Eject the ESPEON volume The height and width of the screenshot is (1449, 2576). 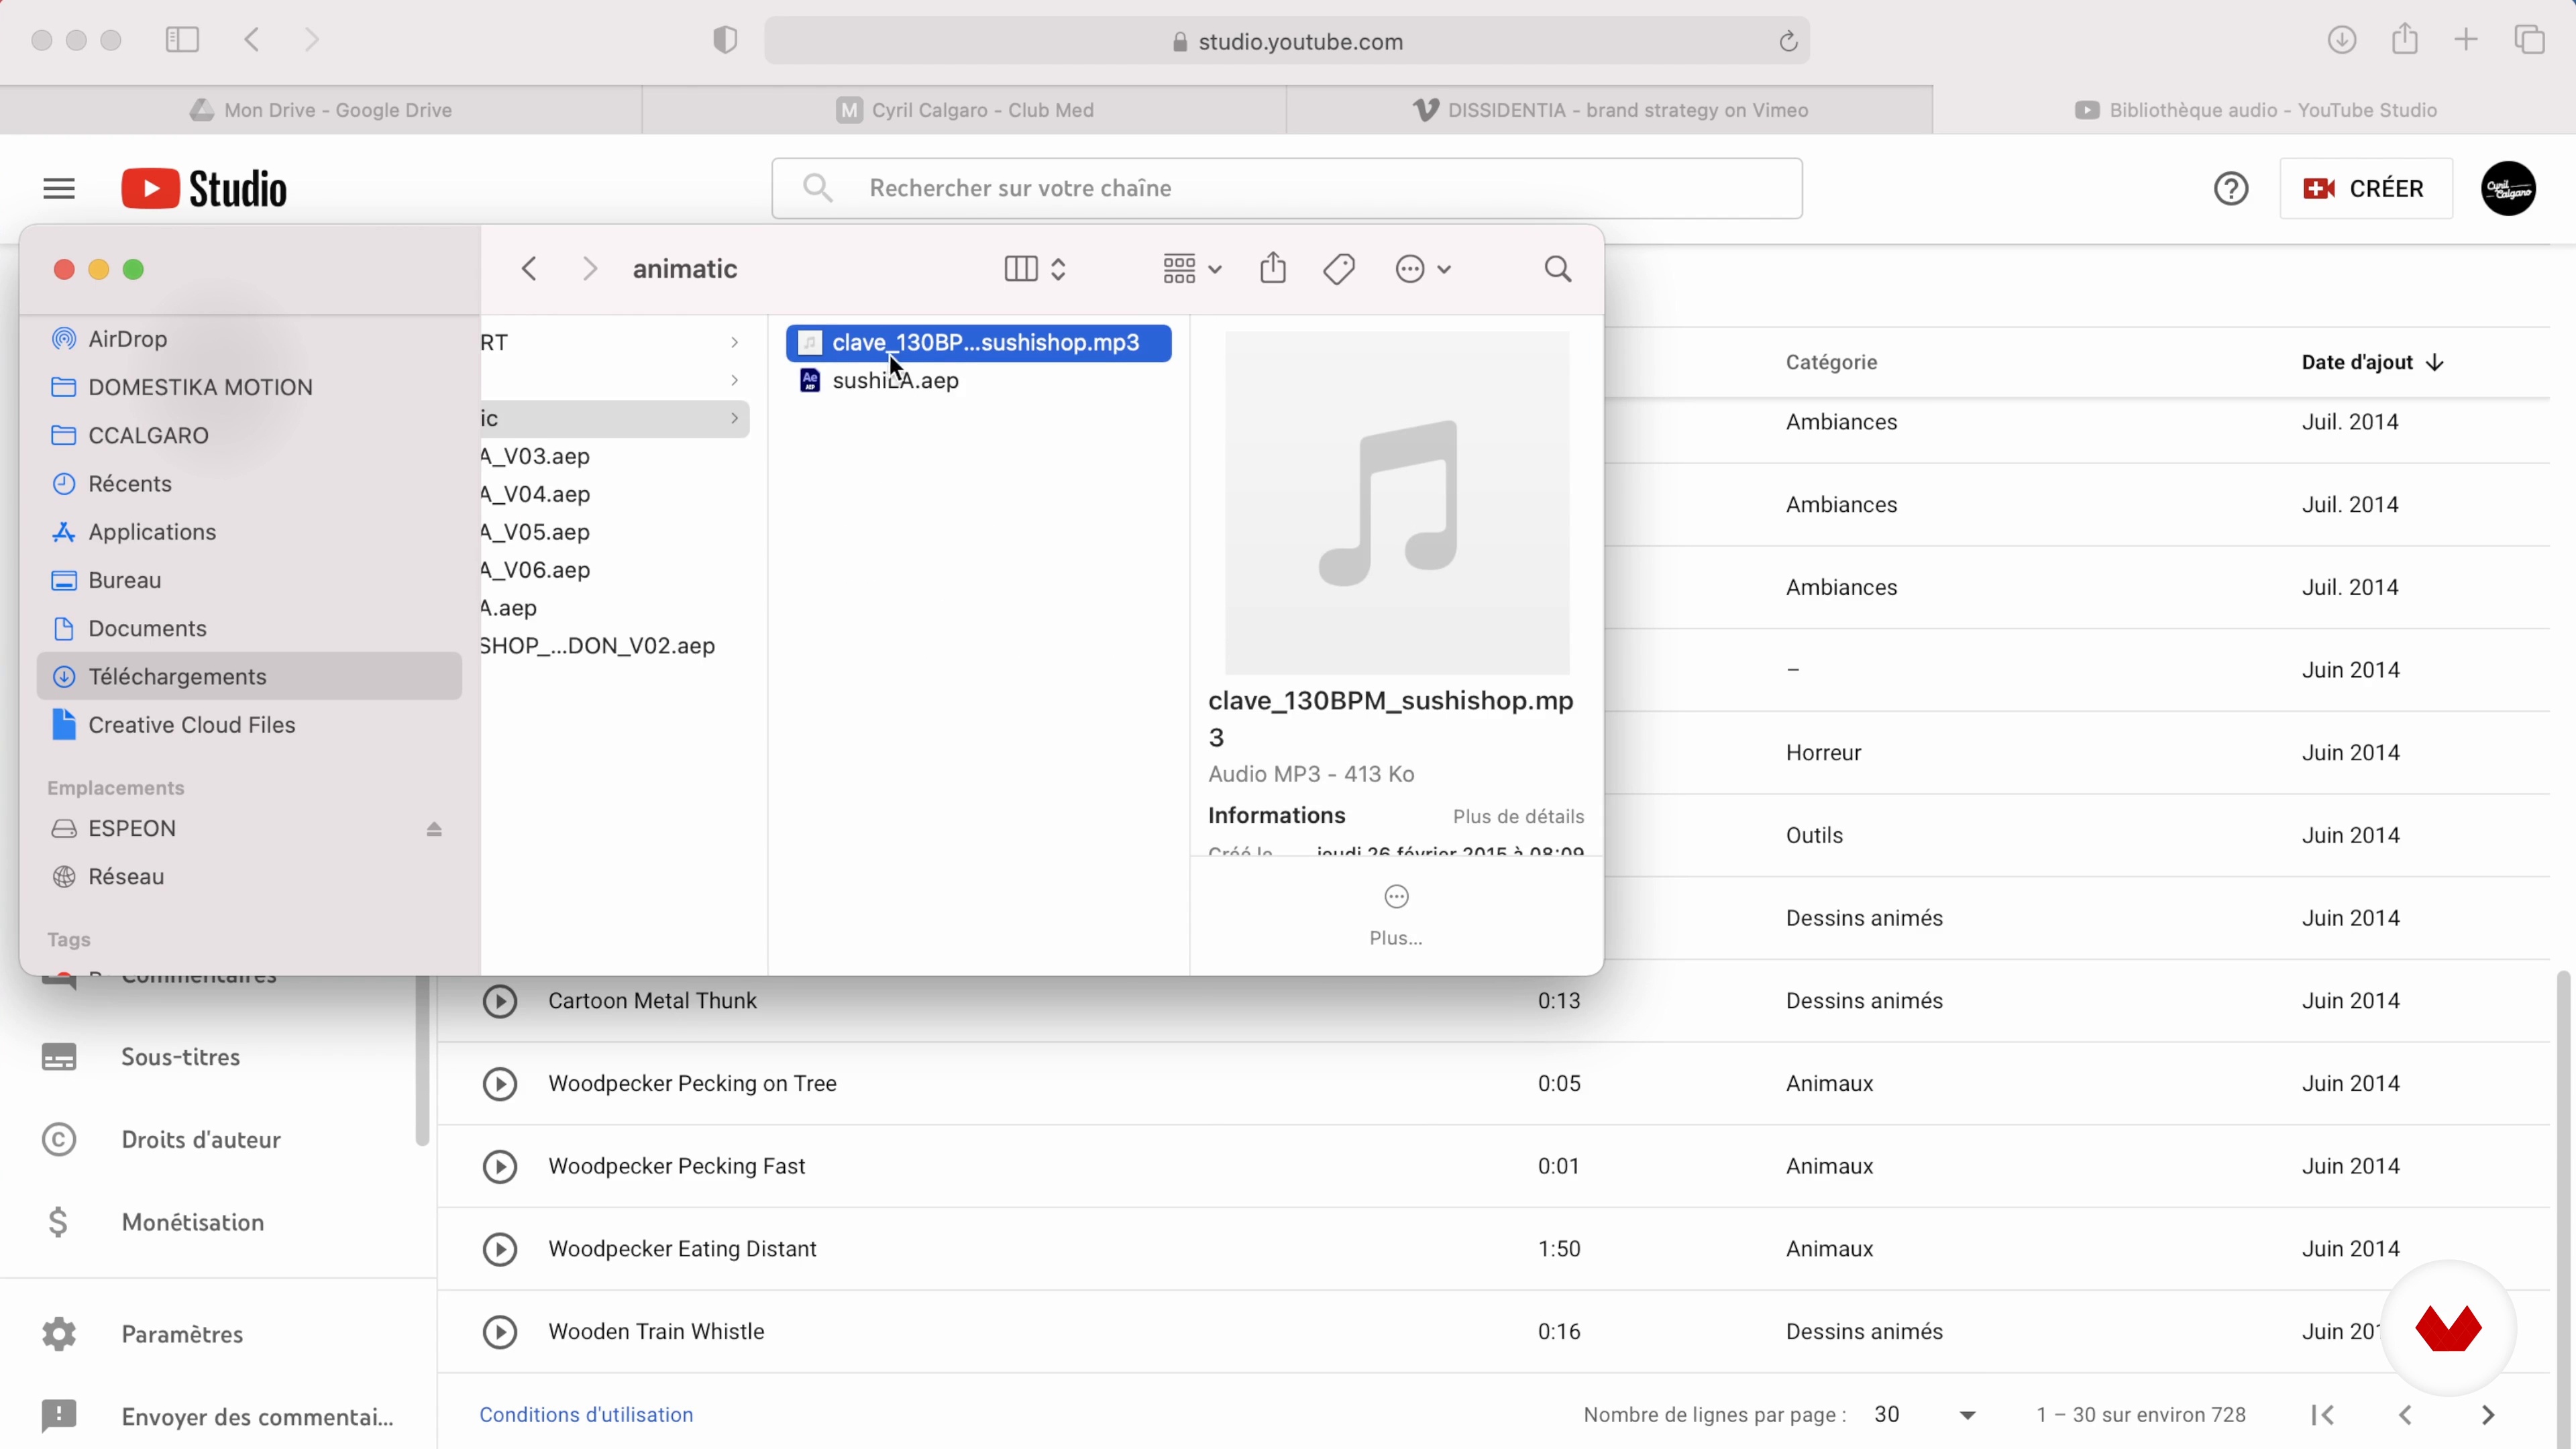434,829
